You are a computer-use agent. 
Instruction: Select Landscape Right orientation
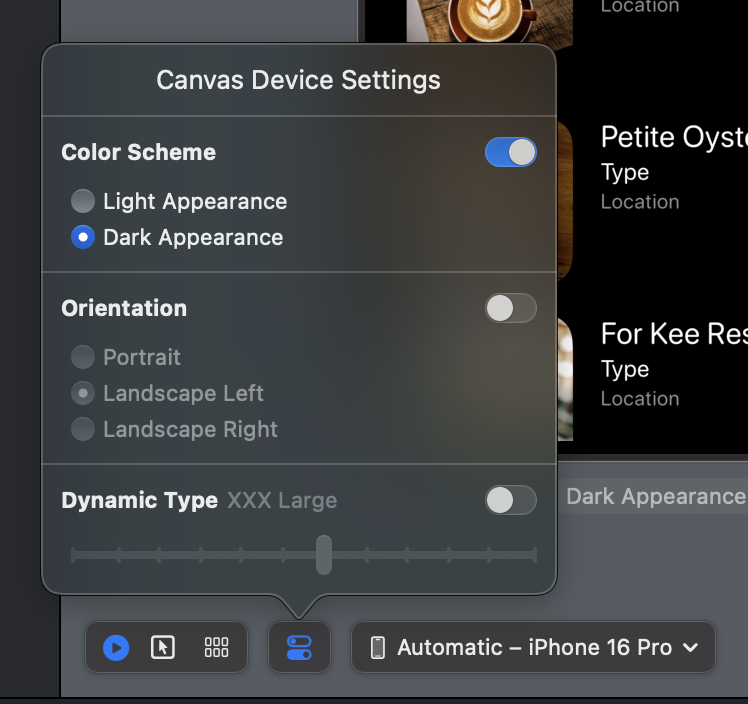coord(83,429)
